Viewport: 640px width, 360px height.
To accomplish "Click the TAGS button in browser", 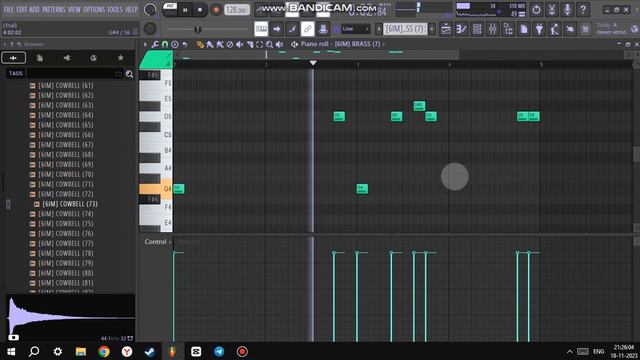I will point(16,73).
